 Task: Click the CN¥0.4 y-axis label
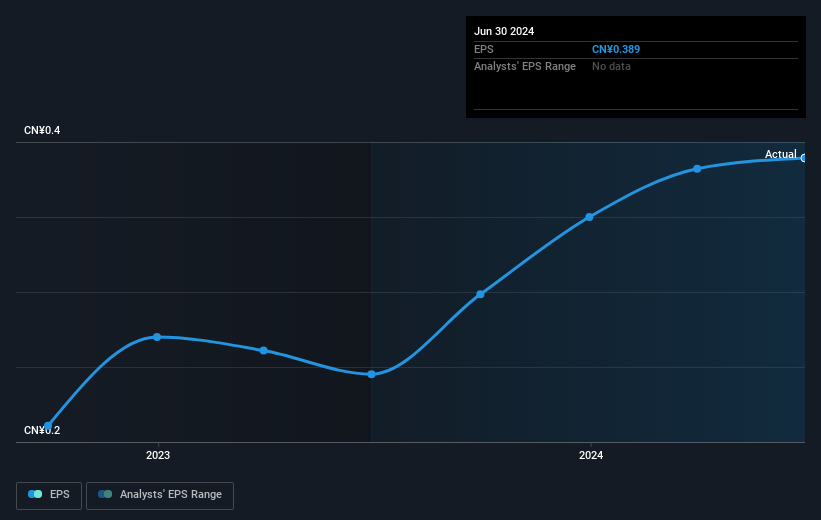point(42,130)
